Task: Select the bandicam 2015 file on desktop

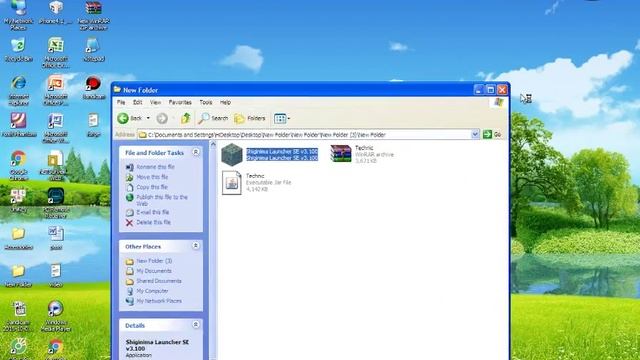Action: pyautogui.click(x=18, y=316)
